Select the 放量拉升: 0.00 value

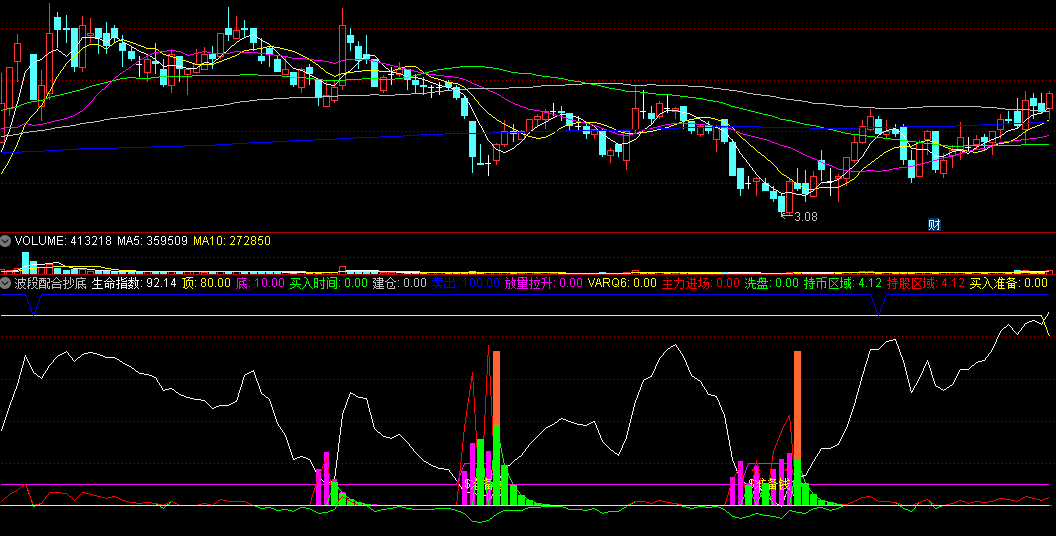pyautogui.click(x=543, y=283)
